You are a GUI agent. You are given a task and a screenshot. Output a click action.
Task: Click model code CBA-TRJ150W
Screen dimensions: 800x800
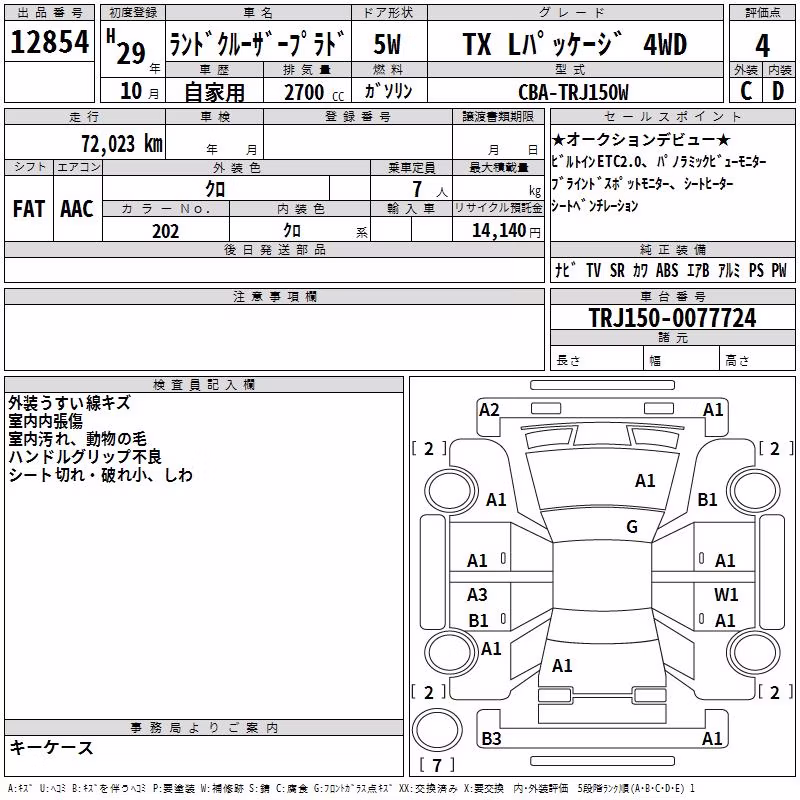coord(573,92)
